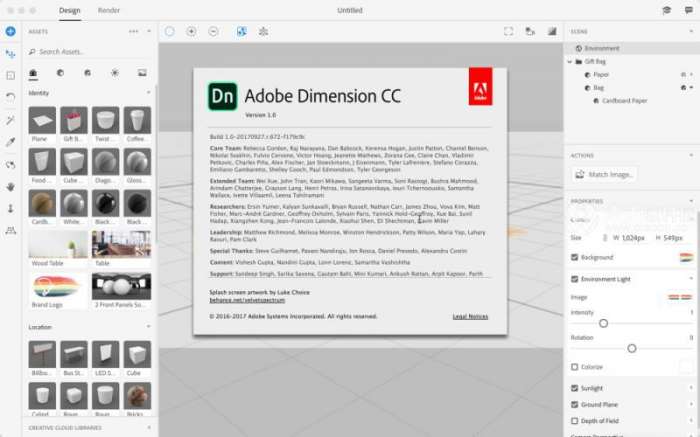Enable the Depth of Field checkbox
This screenshot has height=437, width=700.
point(575,420)
